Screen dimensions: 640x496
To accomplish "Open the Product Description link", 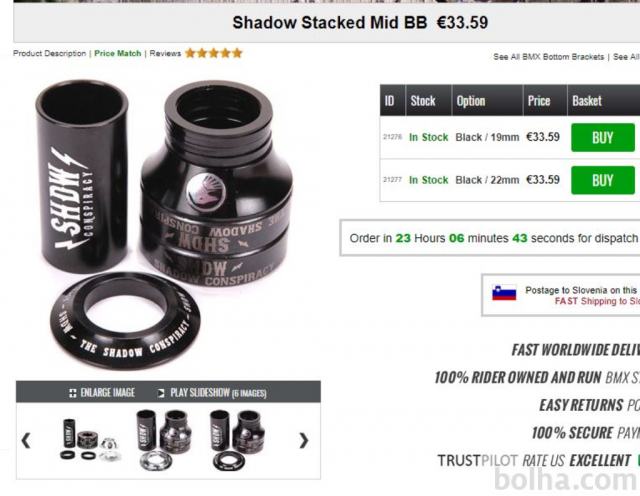I will (x=49, y=53).
